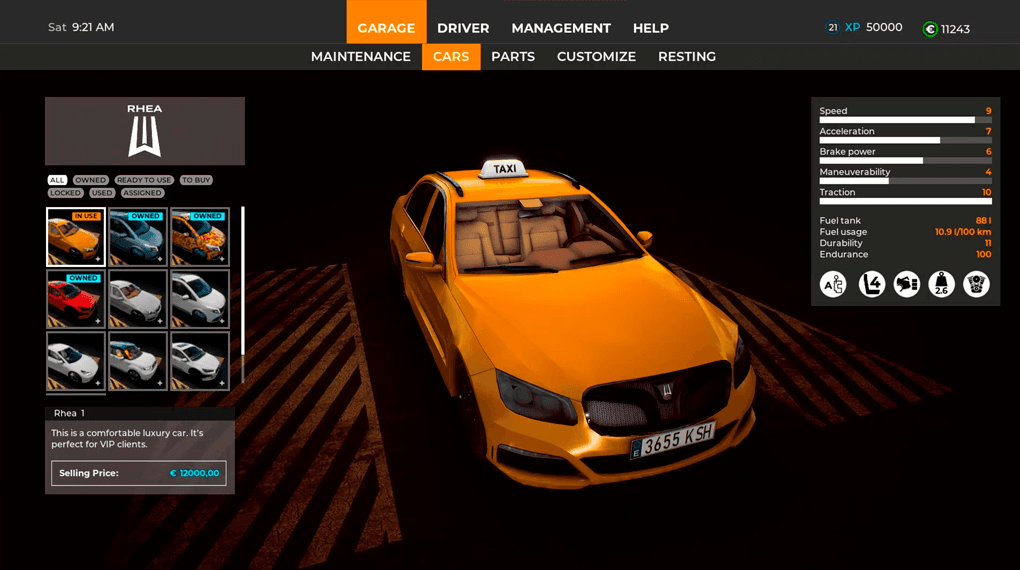Screen dimensions: 1020x570
Task: Click the car list vertical scrollbar
Action: tap(243, 281)
